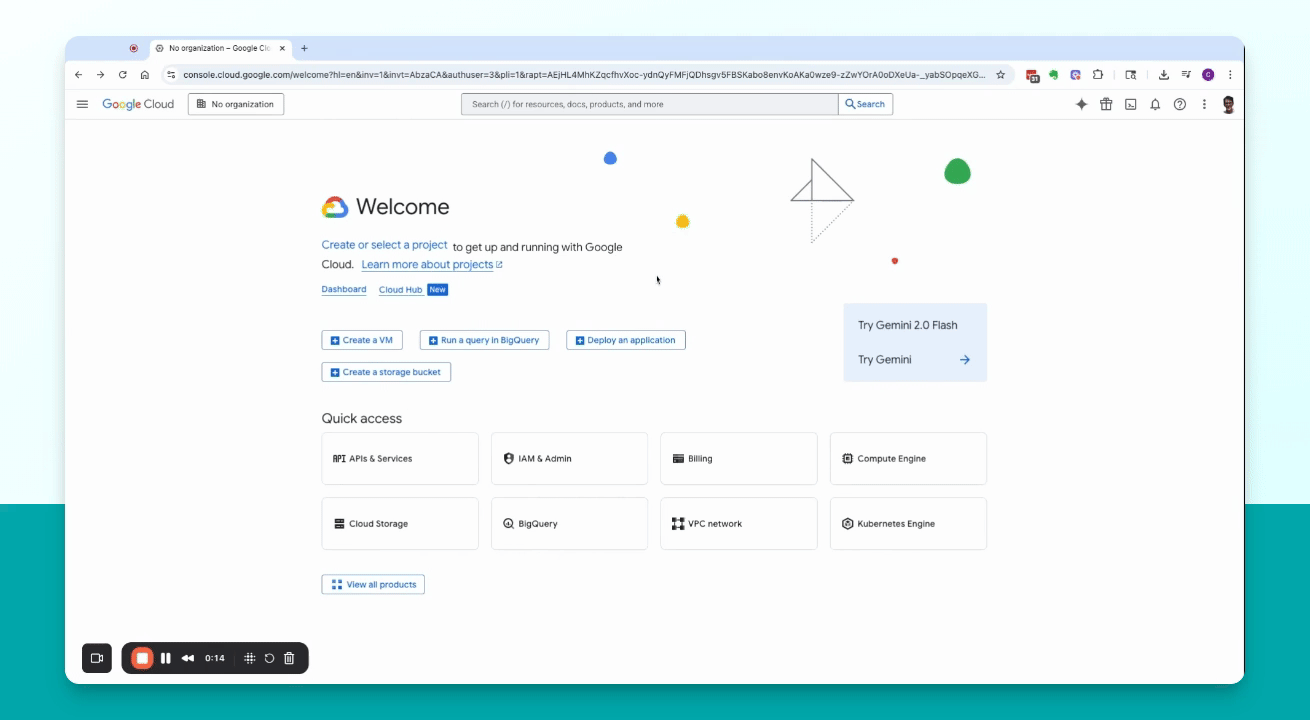Click View all products
Viewport: 1310px width, 720px height.
[x=373, y=584]
